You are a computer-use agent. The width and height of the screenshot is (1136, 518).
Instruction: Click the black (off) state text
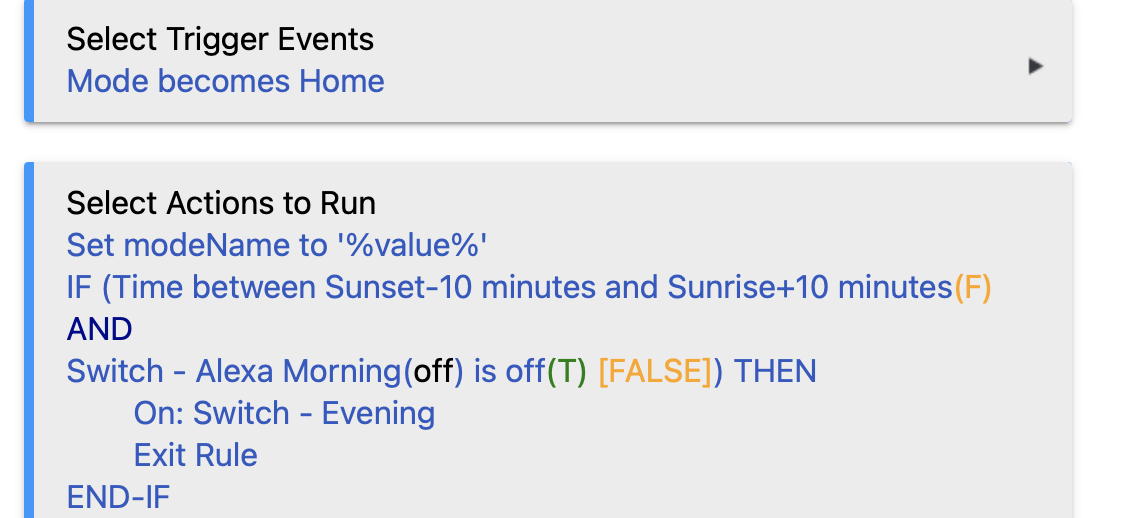tap(433, 372)
